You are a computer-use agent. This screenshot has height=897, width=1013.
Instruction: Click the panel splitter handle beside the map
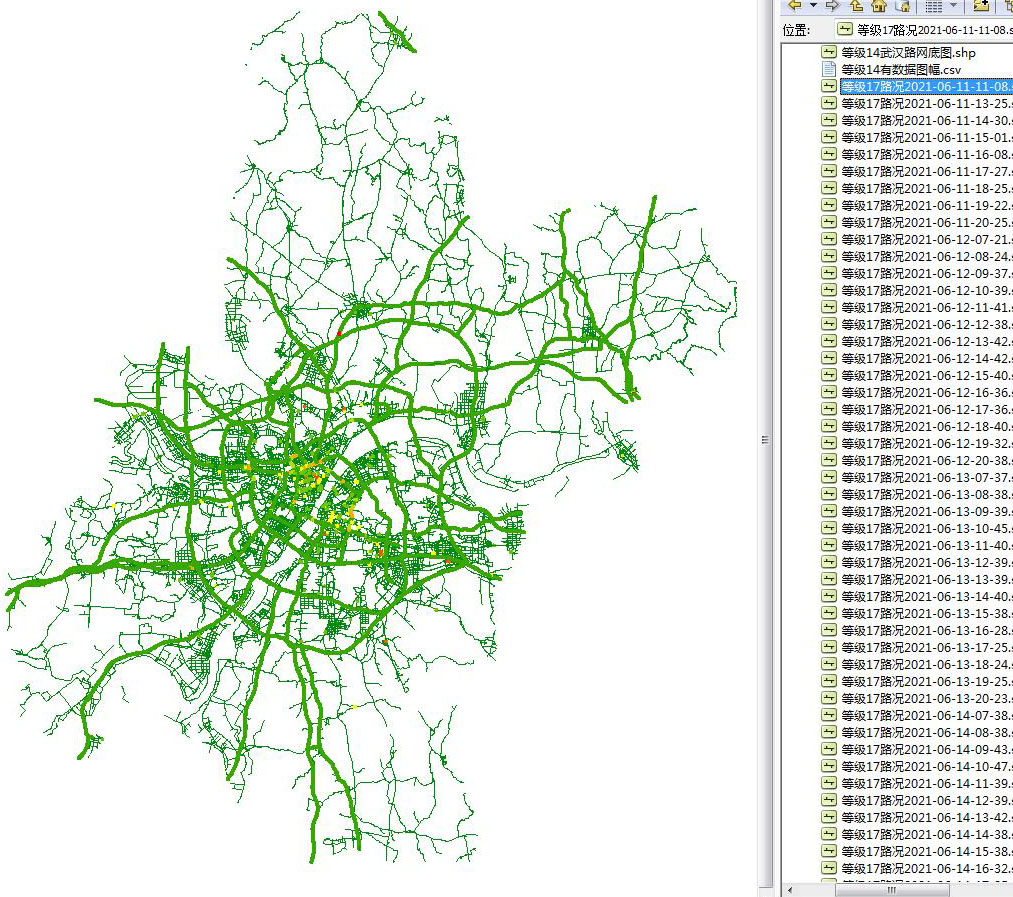[x=765, y=440]
